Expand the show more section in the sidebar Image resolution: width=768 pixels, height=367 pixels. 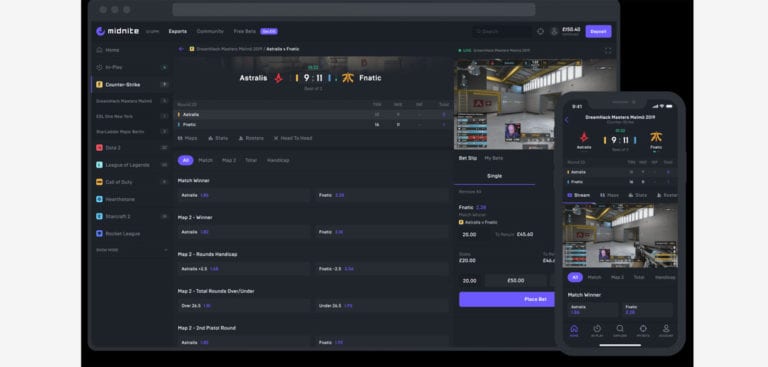coord(132,250)
